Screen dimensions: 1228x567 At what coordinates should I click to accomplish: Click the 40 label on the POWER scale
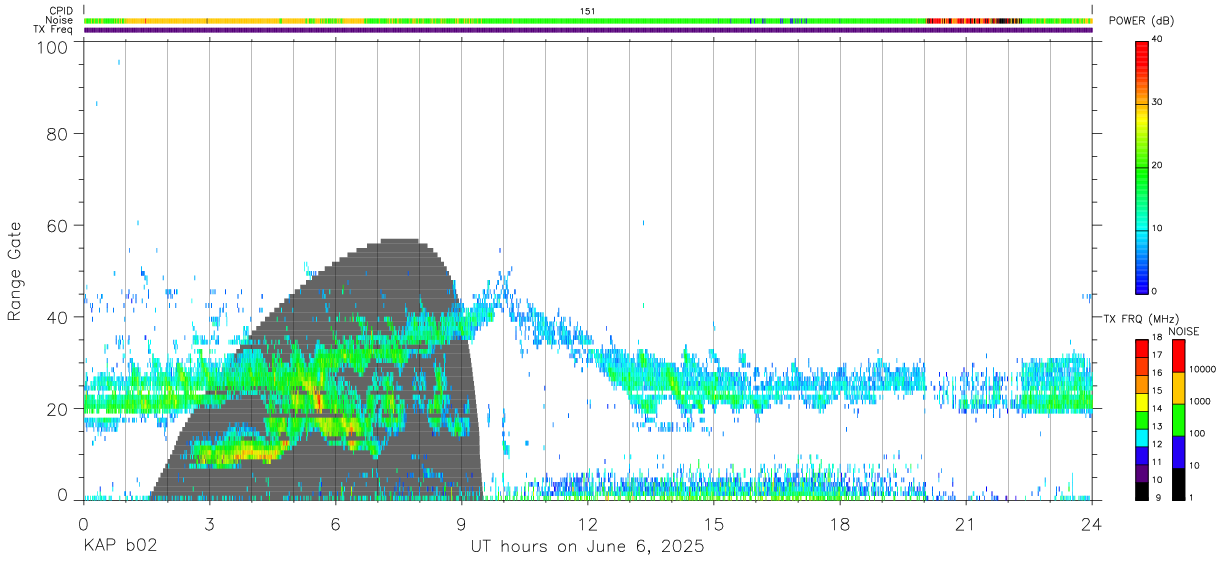(x=1157, y=39)
